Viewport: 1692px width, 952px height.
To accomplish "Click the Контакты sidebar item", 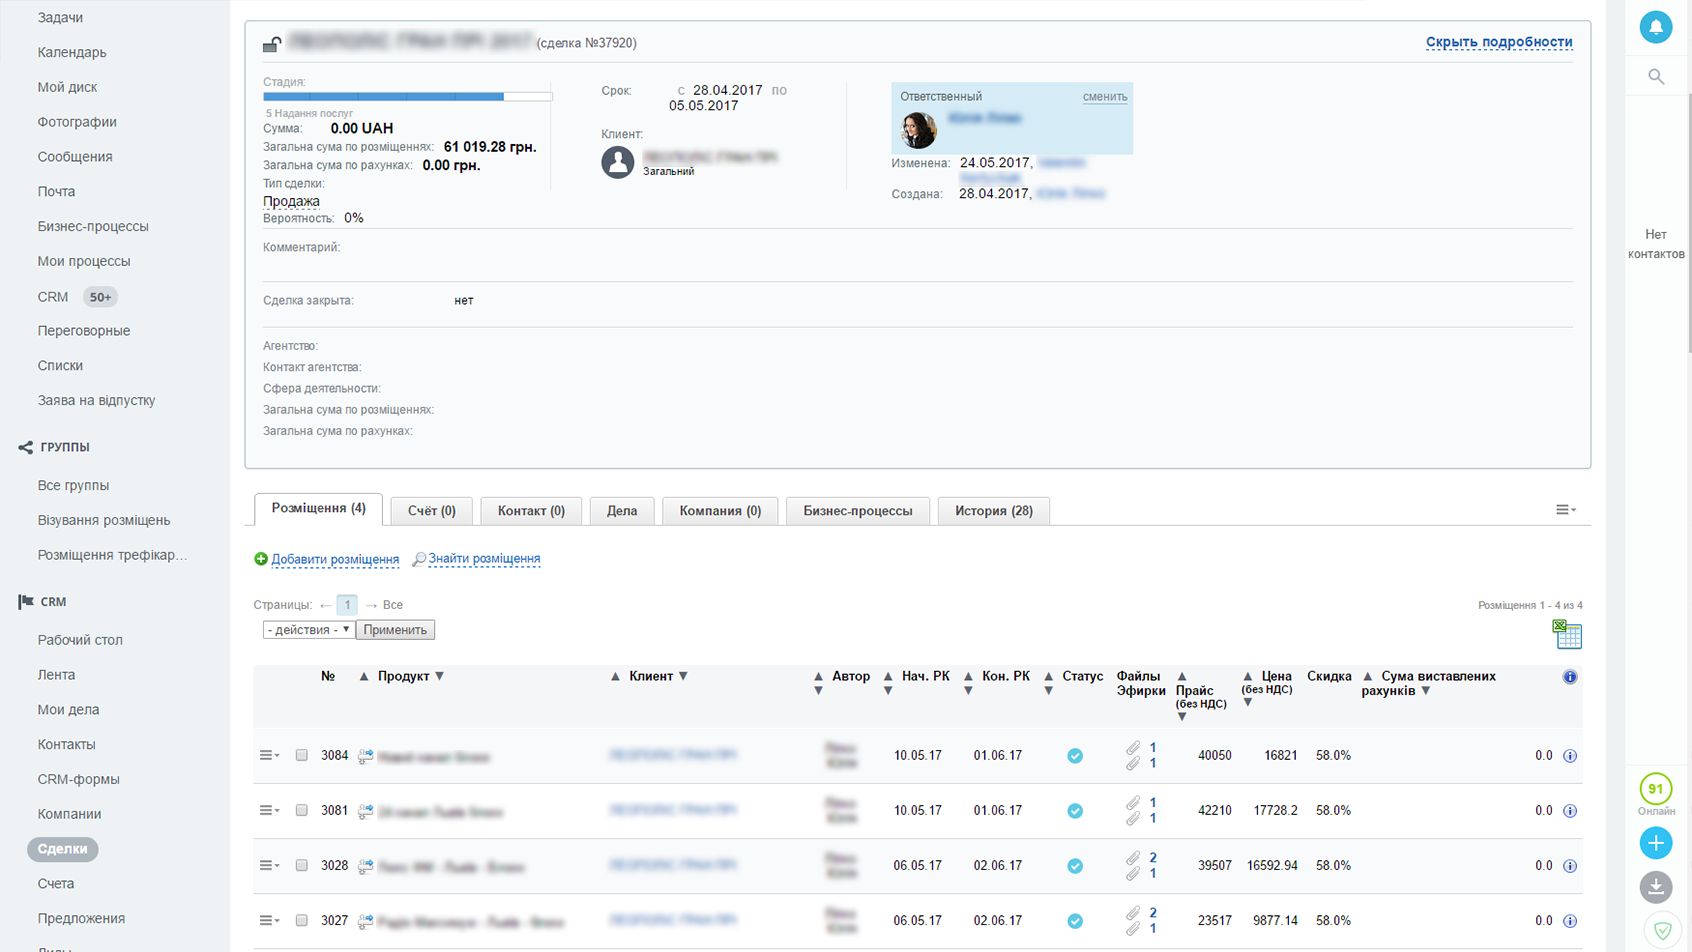I will click(67, 745).
